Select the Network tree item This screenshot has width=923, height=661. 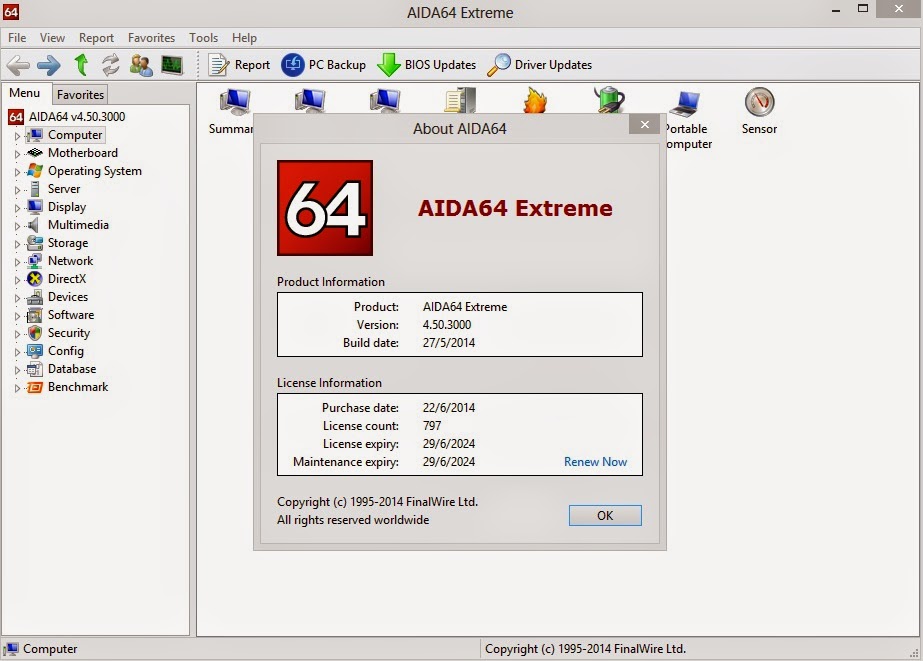point(71,261)
